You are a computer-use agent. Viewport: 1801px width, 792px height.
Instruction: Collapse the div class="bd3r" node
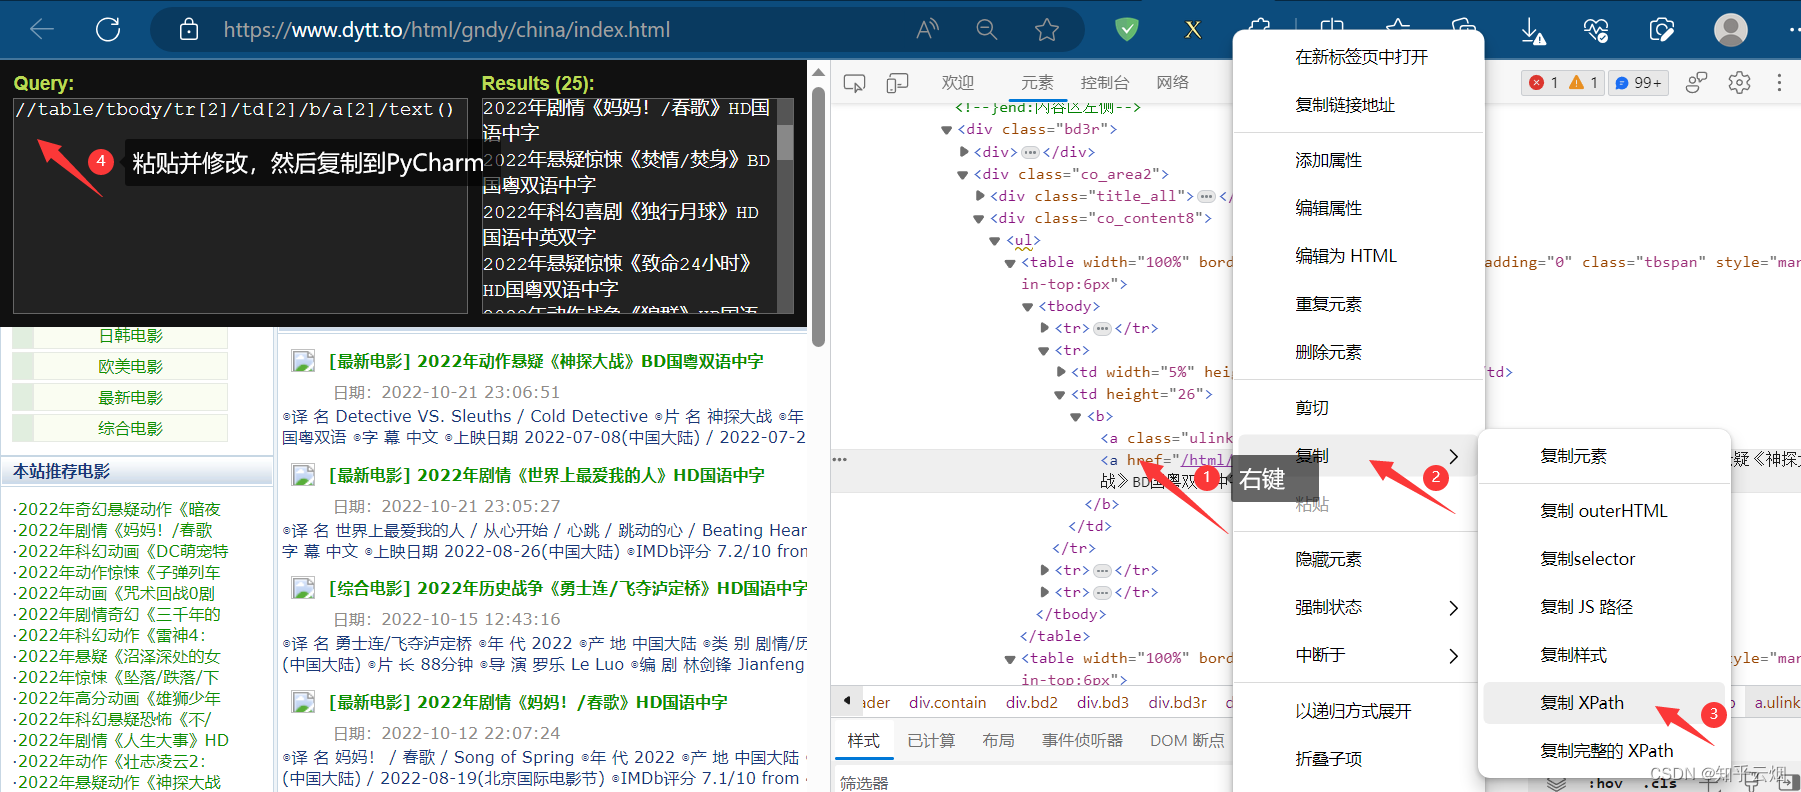(x=946, y=130)
